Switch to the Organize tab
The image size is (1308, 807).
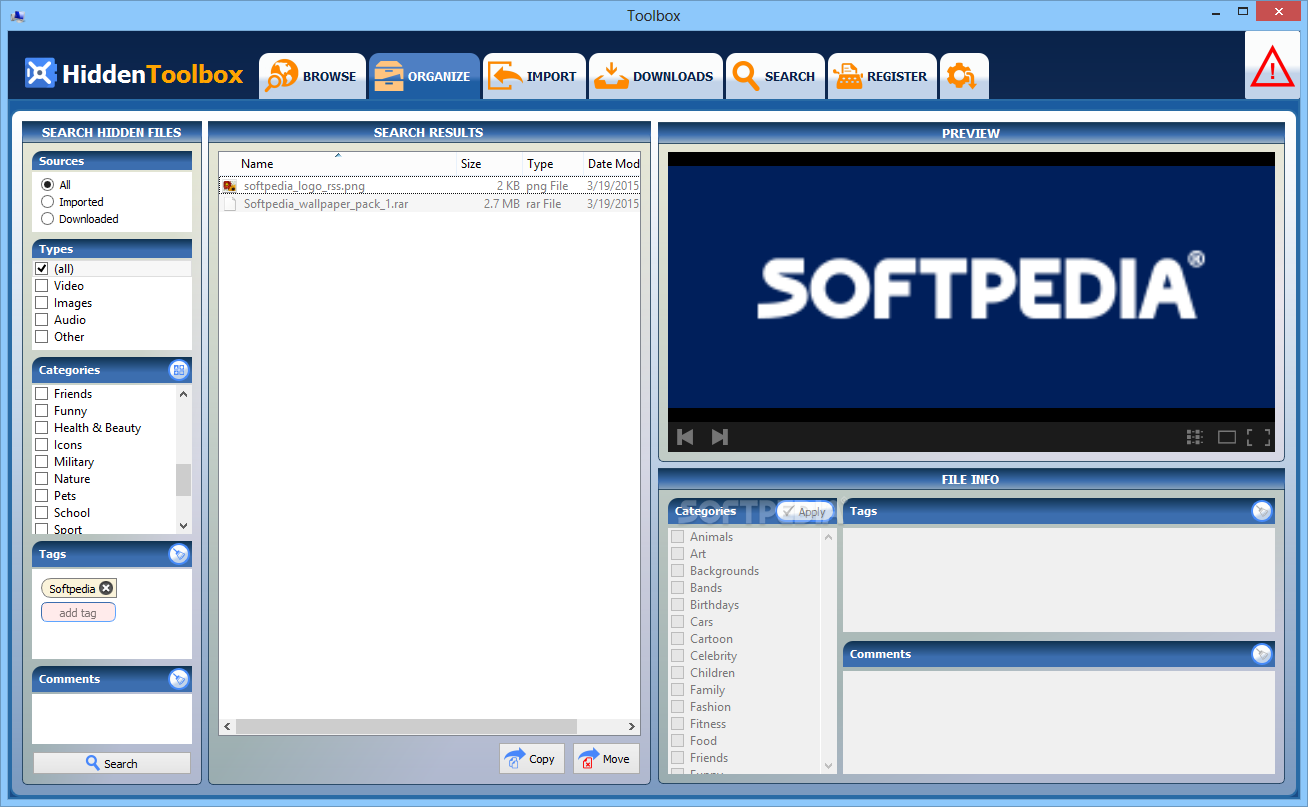[424, 76]
